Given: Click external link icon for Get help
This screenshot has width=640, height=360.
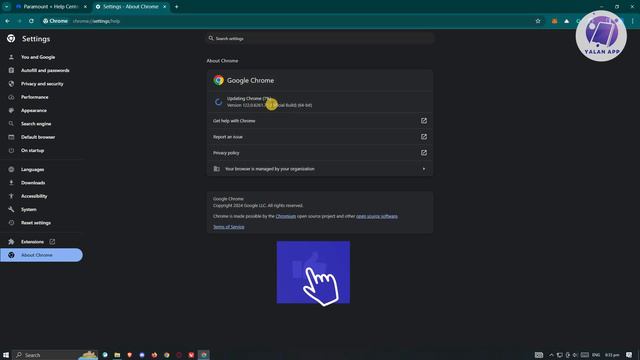Looking at the screenshot, I should 424,121.
